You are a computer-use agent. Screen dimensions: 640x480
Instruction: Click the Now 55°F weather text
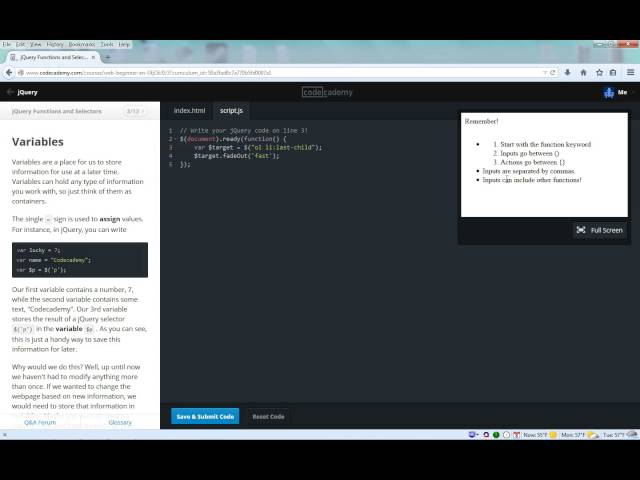coord(535,435)
